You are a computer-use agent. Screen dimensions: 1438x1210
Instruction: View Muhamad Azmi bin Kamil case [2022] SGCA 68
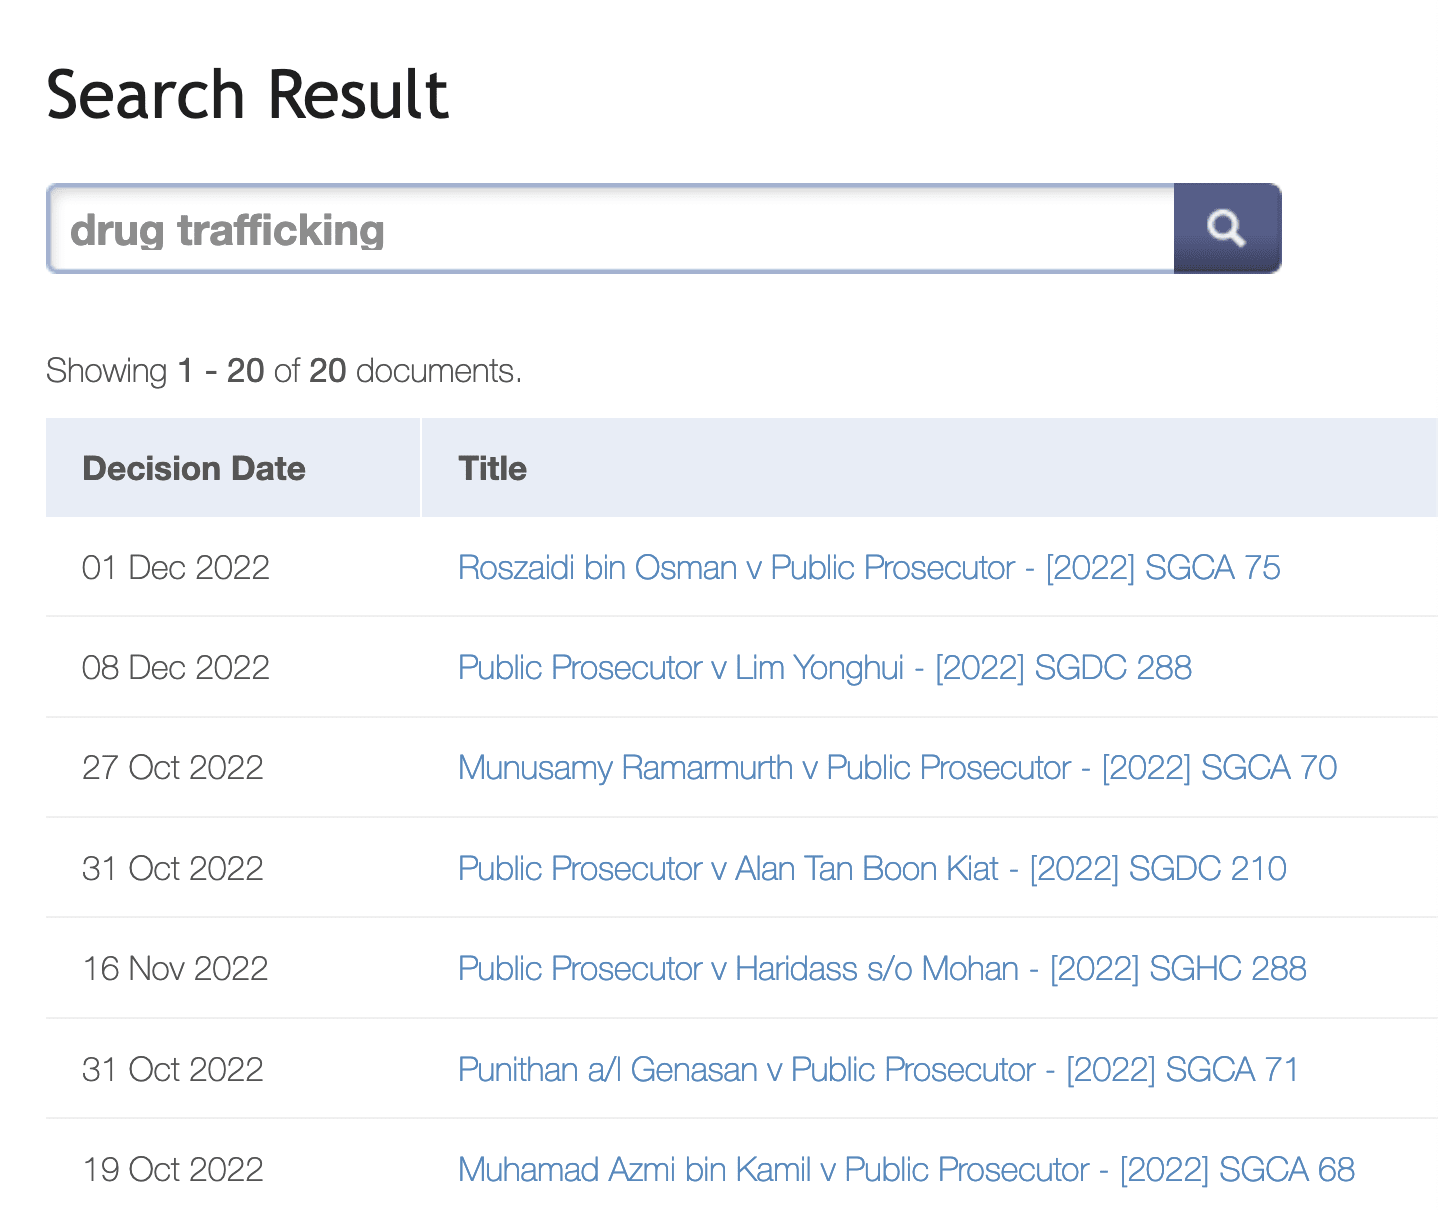pyautogui.click(x=905, y=1170)
